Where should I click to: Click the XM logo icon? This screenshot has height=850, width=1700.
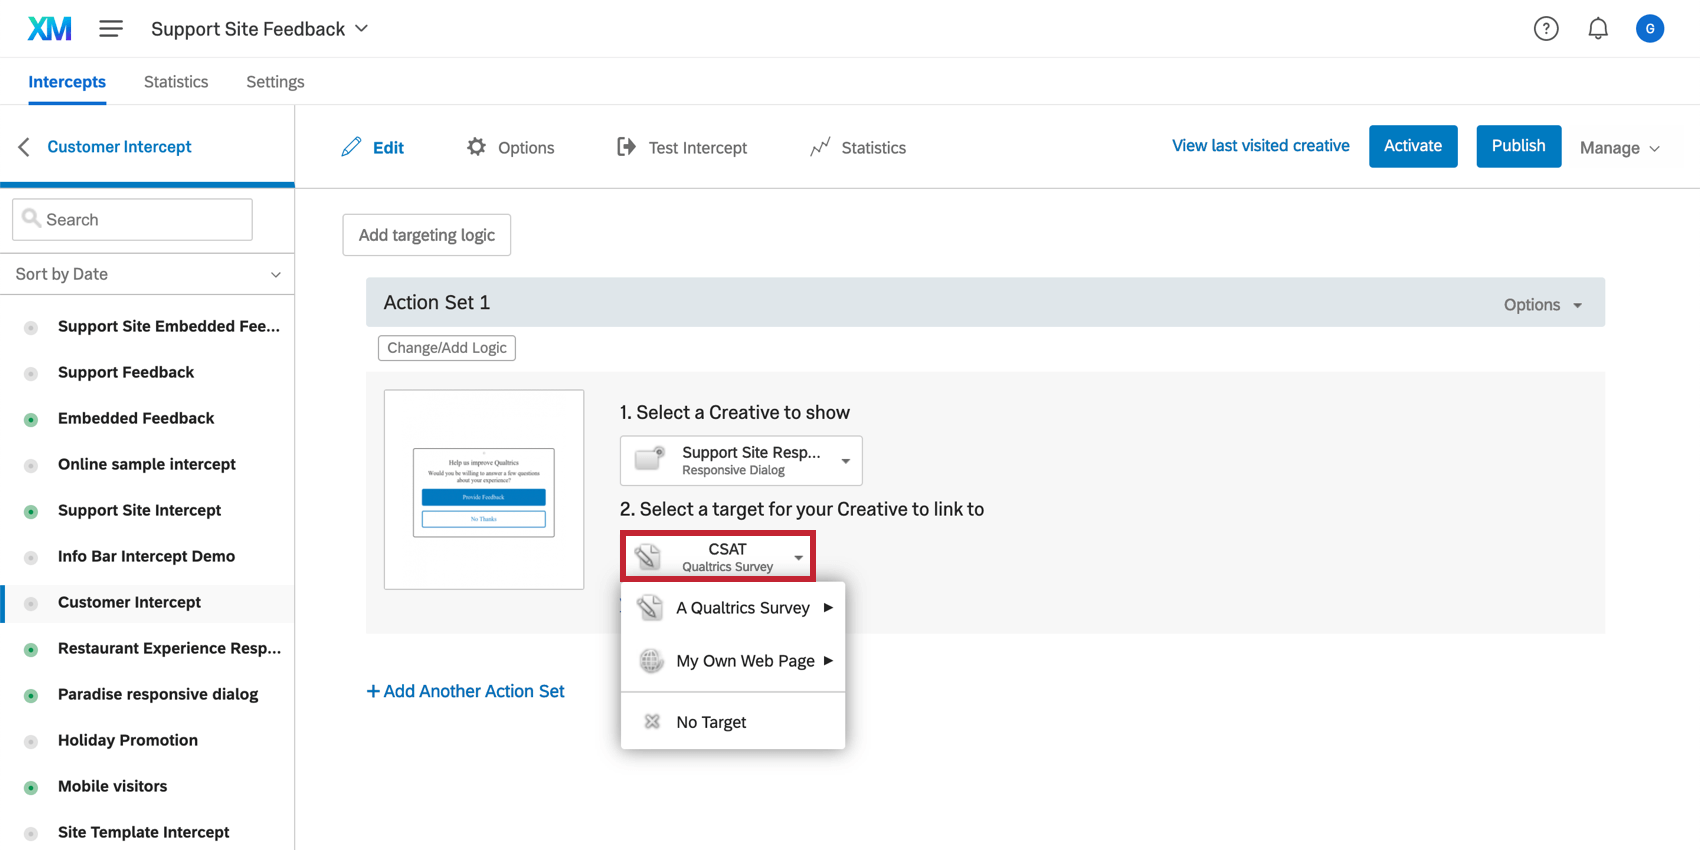click(x=49, y=29)
